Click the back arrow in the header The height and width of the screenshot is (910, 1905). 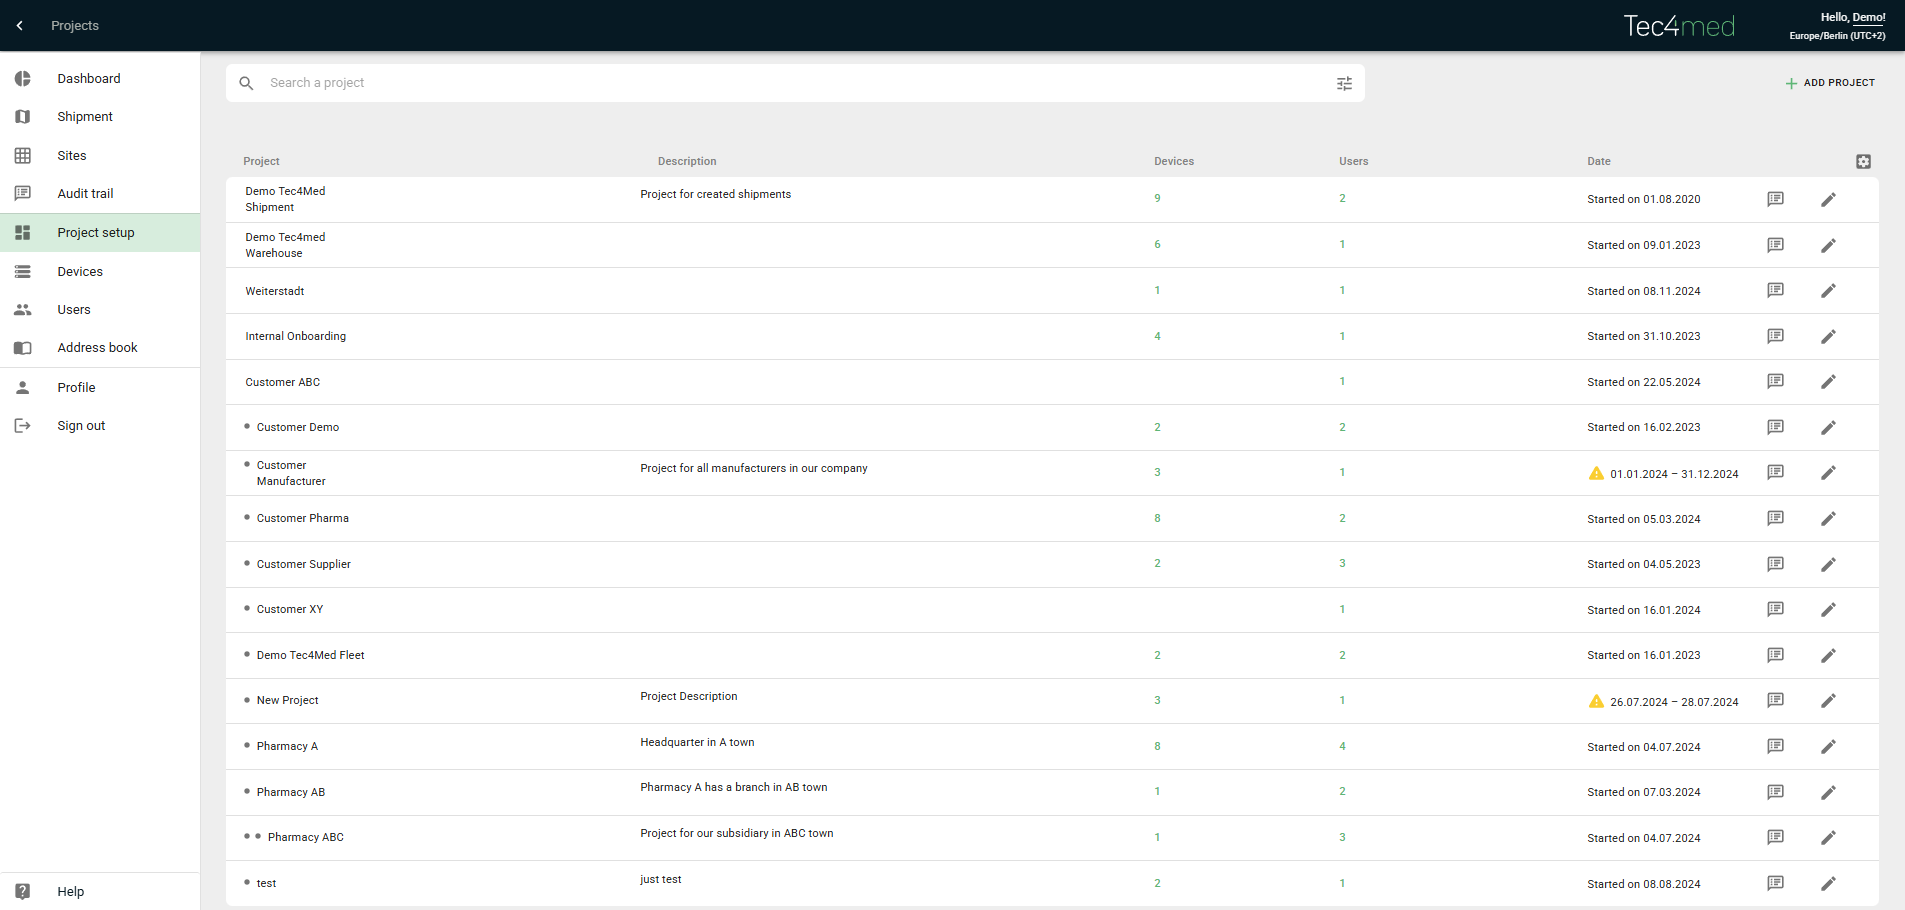20,26
